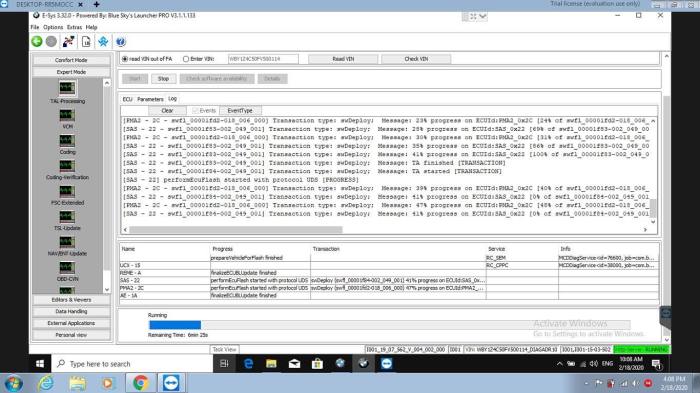Image resolution: width=700 pixels, height=393 pixels.
Task: Collapse Expert Mode section
Action: 71,72
